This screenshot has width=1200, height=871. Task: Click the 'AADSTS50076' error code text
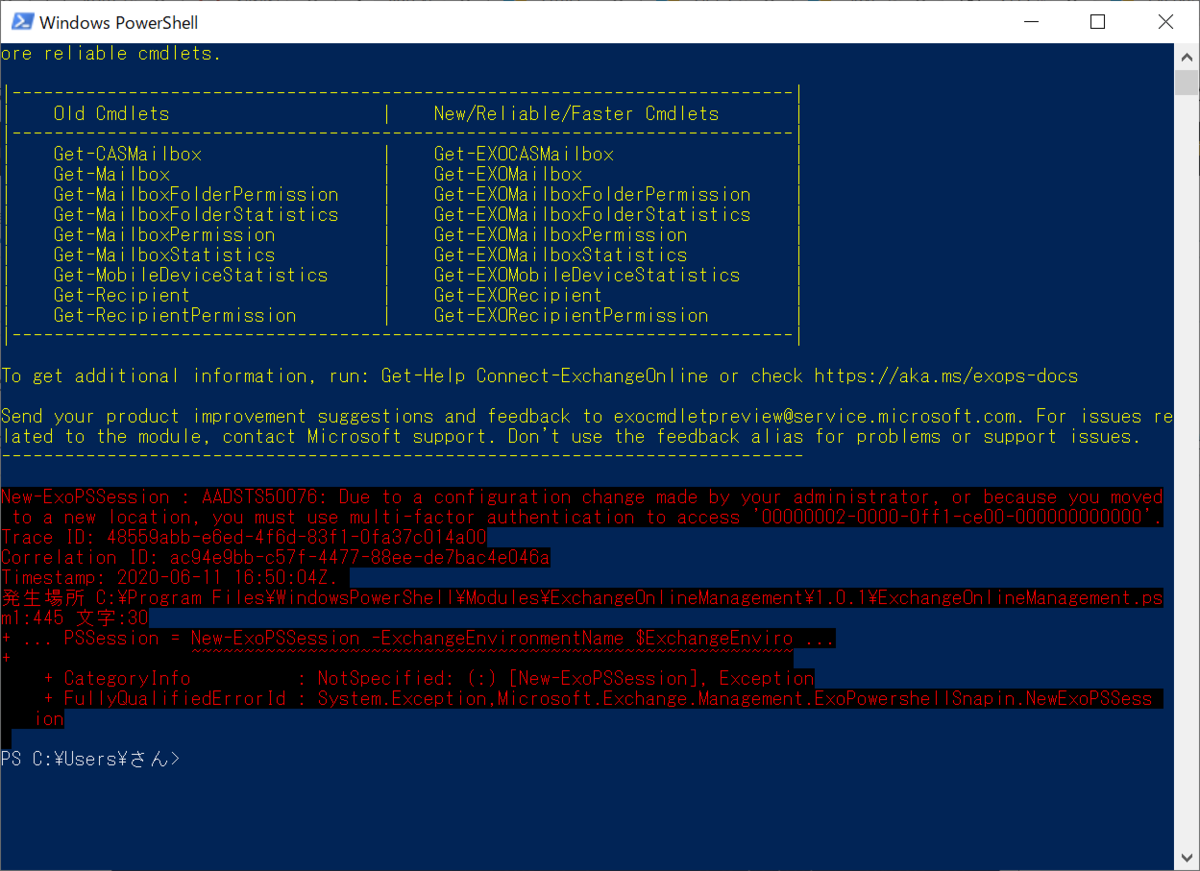pos(259,497)
